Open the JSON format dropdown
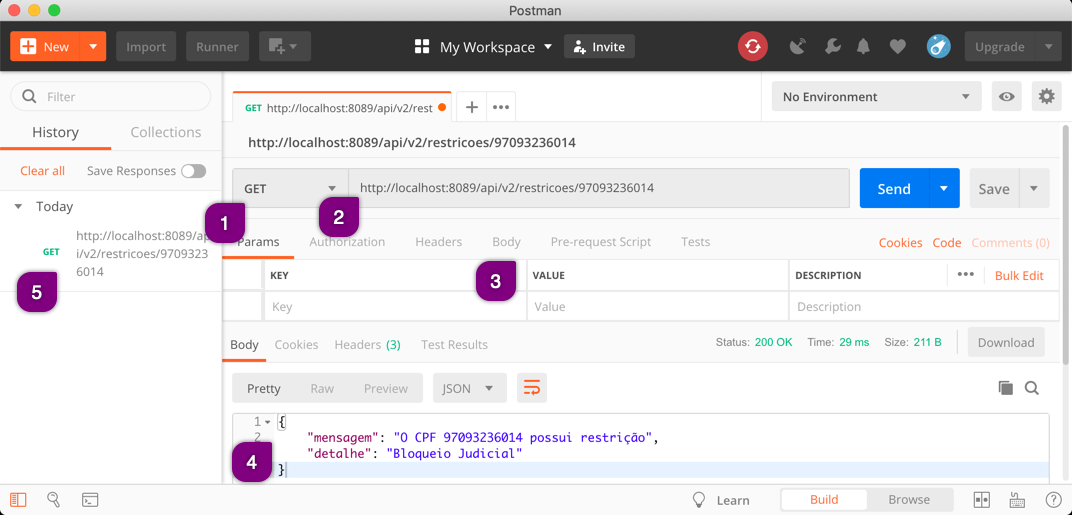This screenshot has width=1072, height=515. point(469,388)
